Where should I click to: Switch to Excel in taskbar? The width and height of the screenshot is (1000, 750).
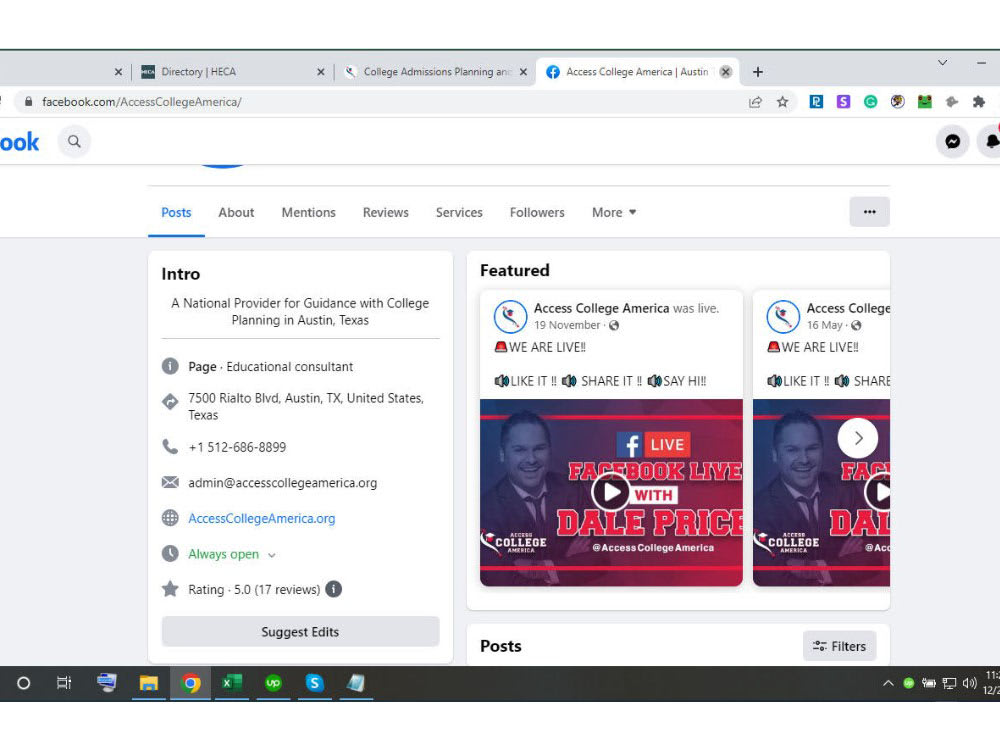[232, 684]
